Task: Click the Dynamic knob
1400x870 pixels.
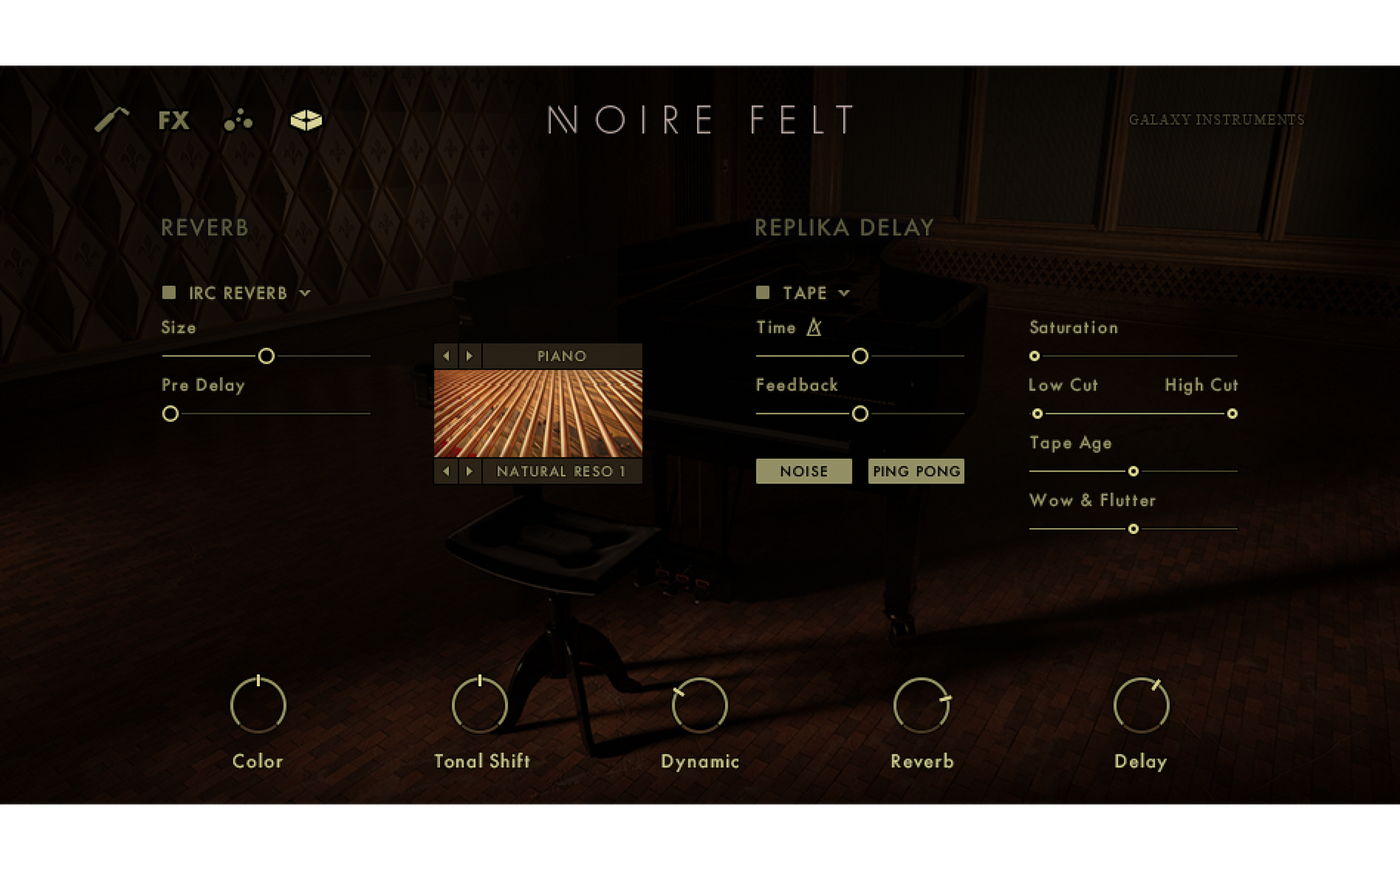Action: click(x=700, y=705)
